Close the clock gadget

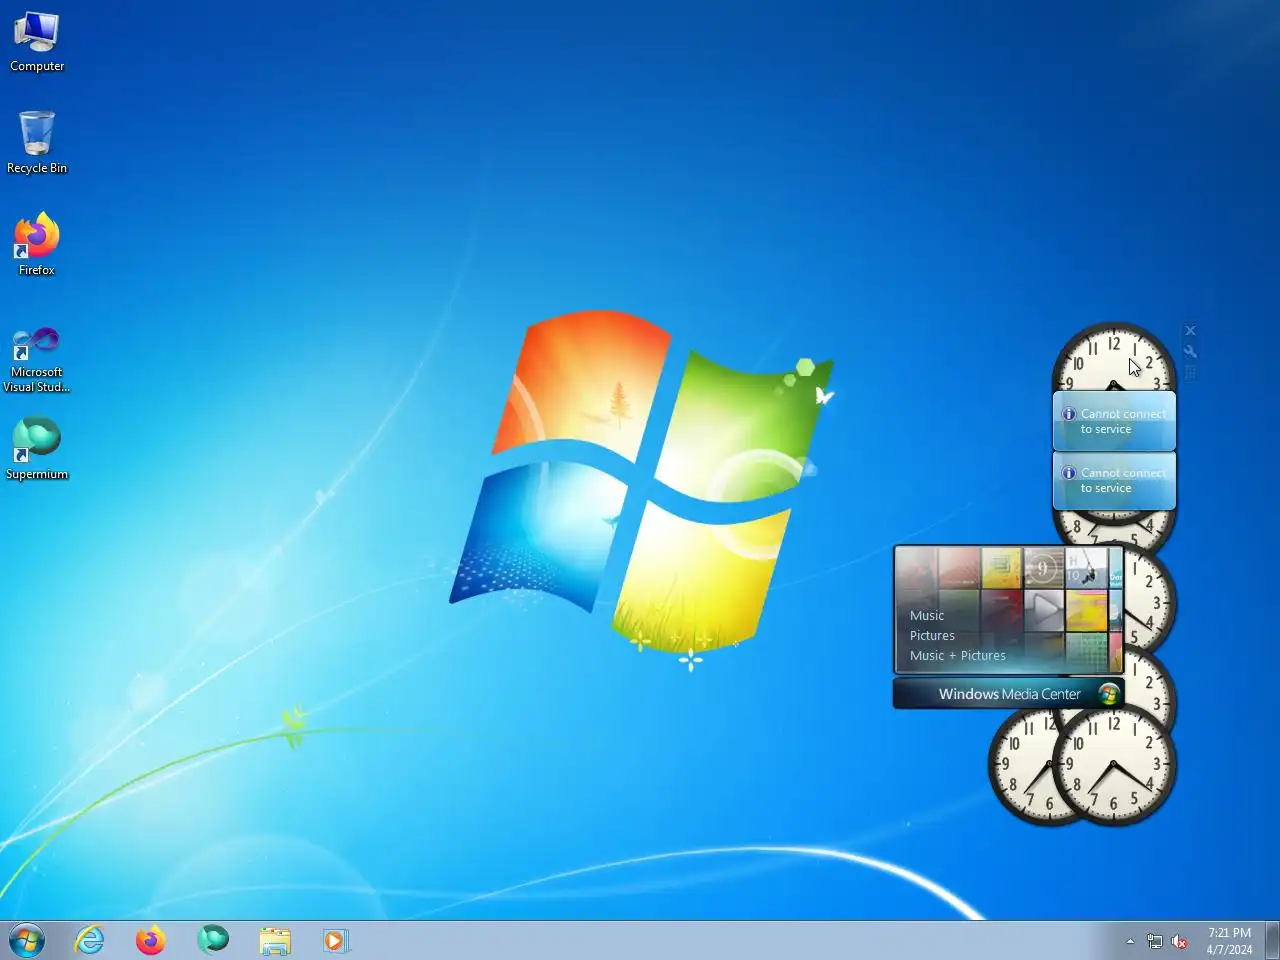[1190, 331]
